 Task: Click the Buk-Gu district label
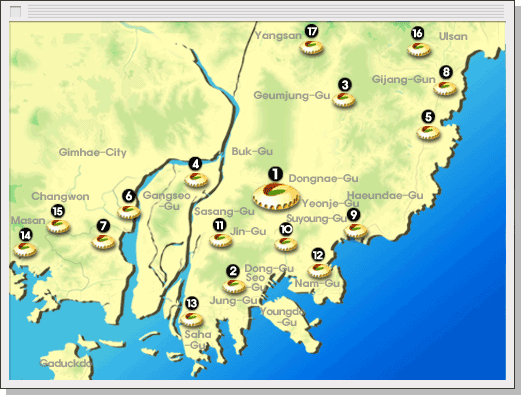click(252, 151)
